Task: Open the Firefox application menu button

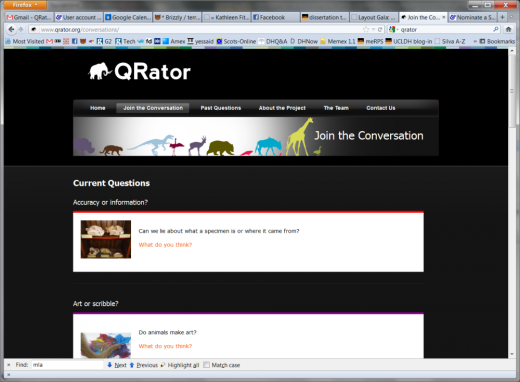Action: [x=25, y=5]
